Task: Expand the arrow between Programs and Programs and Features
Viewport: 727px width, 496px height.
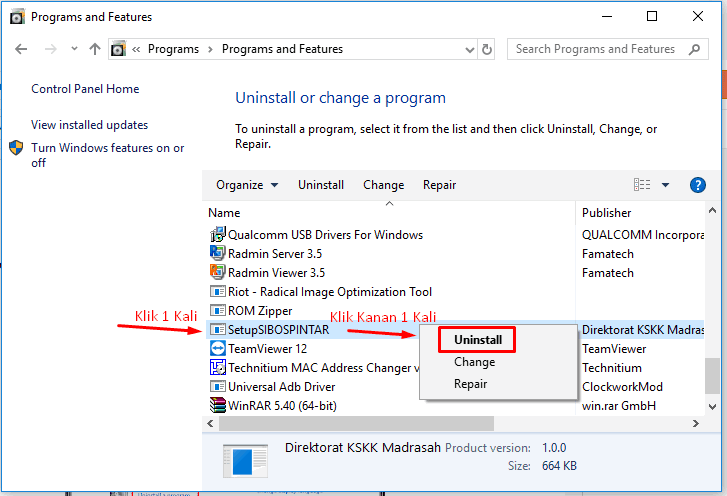Action: pyautogui.click(x=210, y=49)
